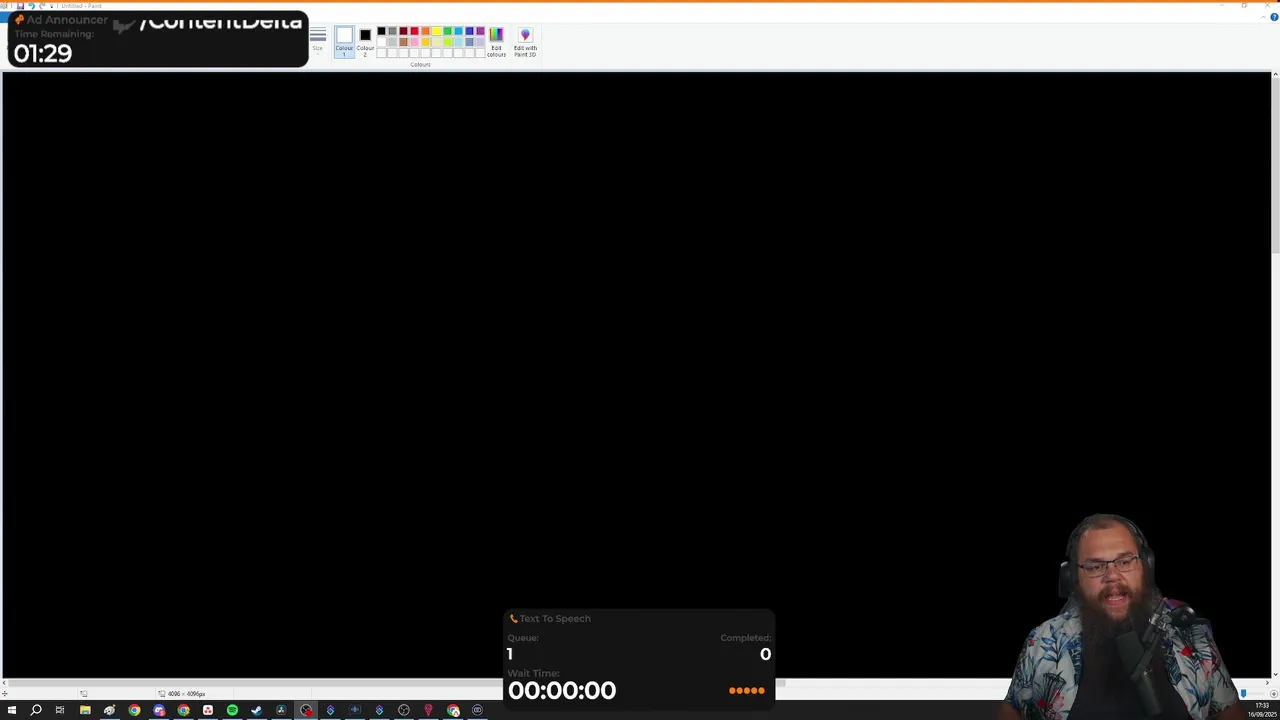Open the taskbar Search icon
Screen dimensions: 1280x720
click(36, 710)
